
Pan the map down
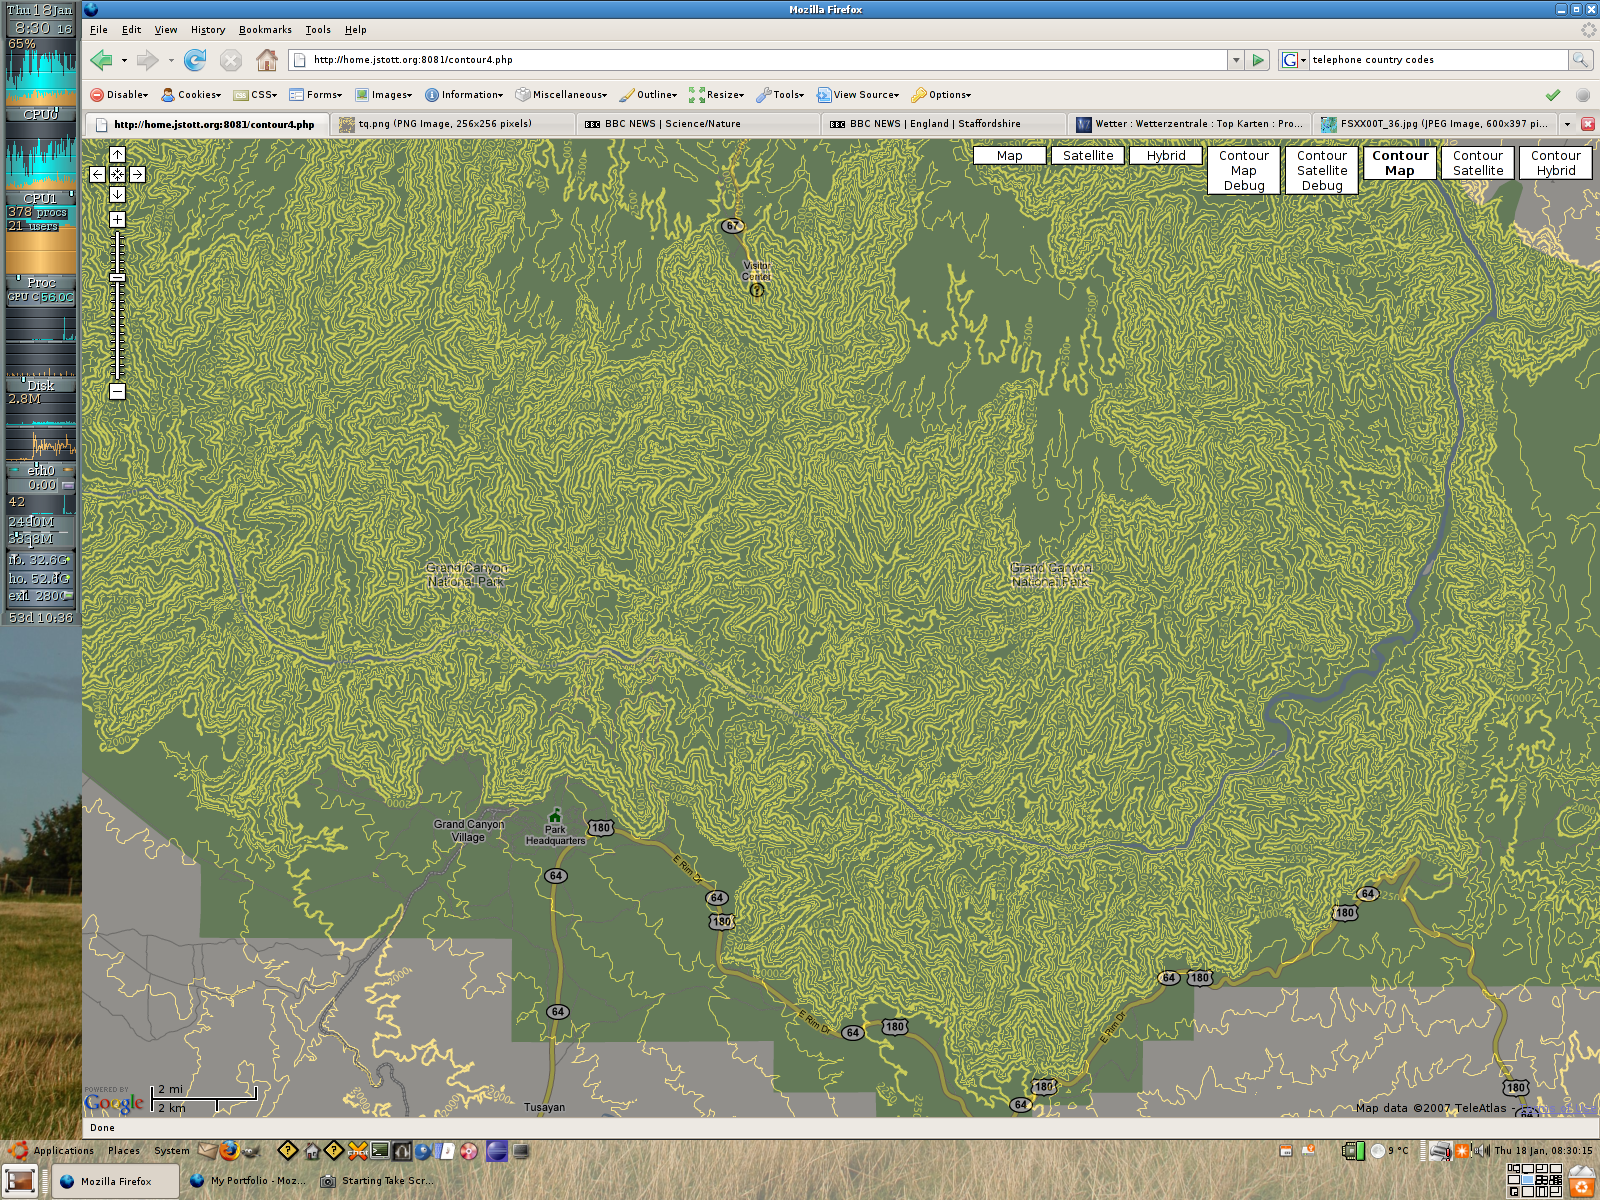pyautogui.click(x=117, y=194)
